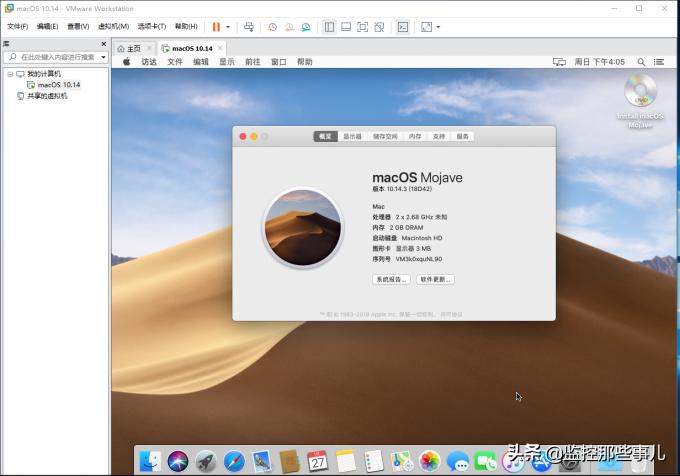Viewport: 680px width, 476px height.
Task: Close the About This Mac window
Action: 243,137
